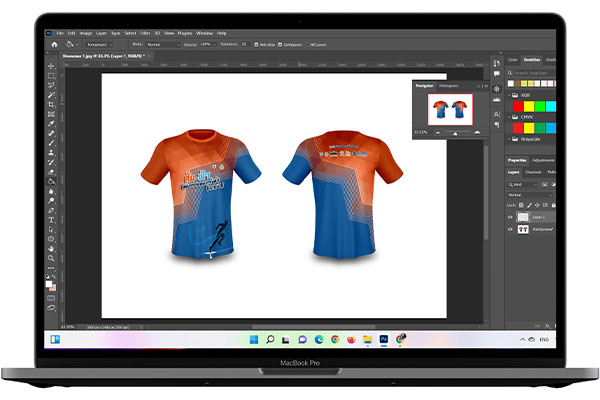This screenshot has width=600, height=400.
Task: Toggle lock transparent pixels
Action: [521, 205]
